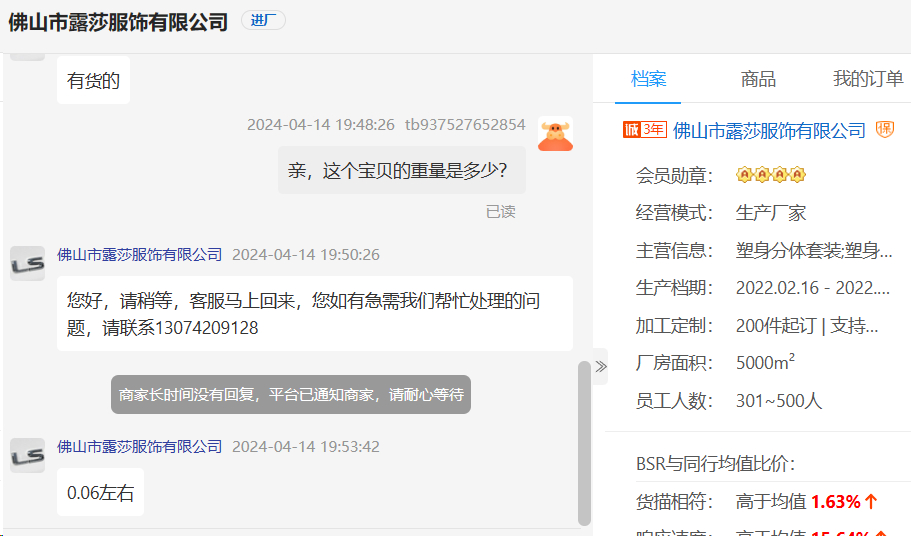Collapse the side panel with double-chevron
The image size is (911, 536).
click(x=601, y=366)
